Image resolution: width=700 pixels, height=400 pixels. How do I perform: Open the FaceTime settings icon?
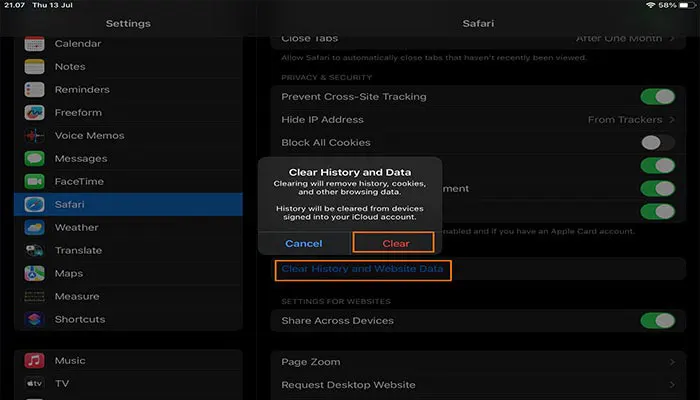(35, 182)
